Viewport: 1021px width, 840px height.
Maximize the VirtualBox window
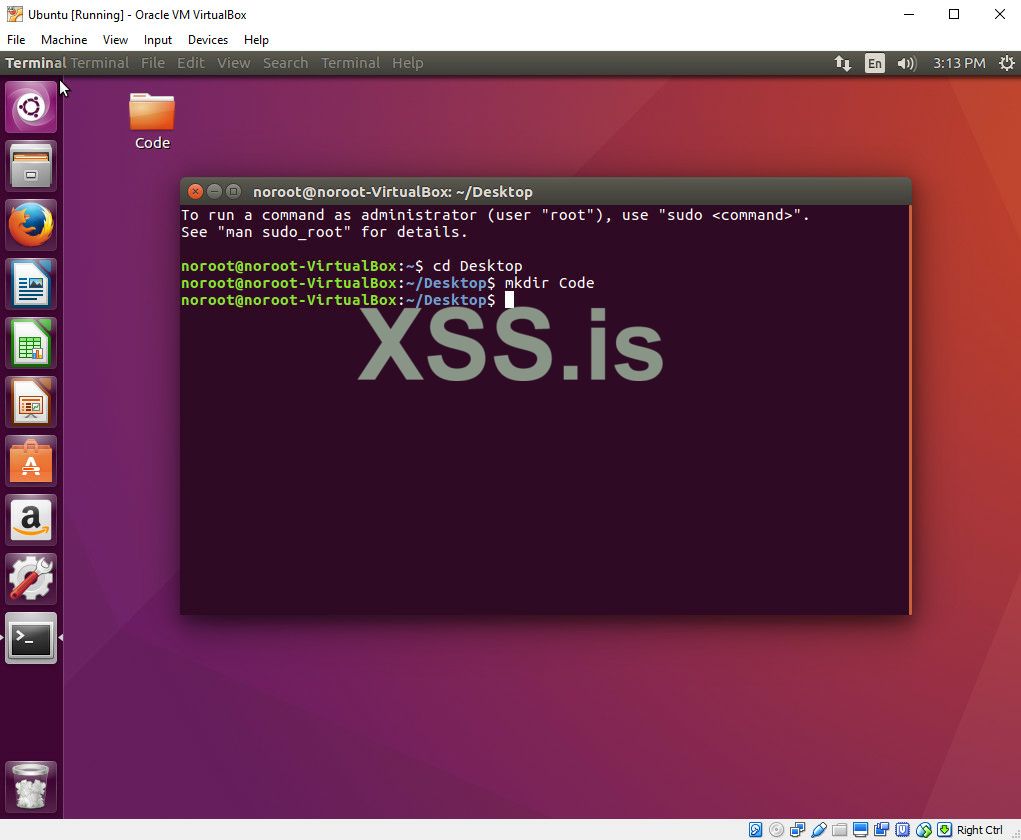pyautogui.click(x=954, y=14)
